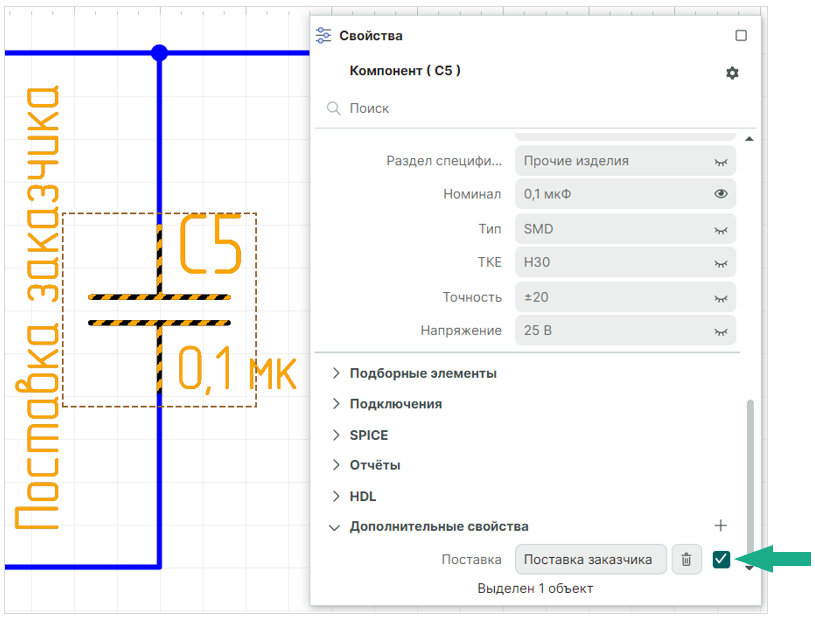Add new additional property with plus icon

pos(721,526)
